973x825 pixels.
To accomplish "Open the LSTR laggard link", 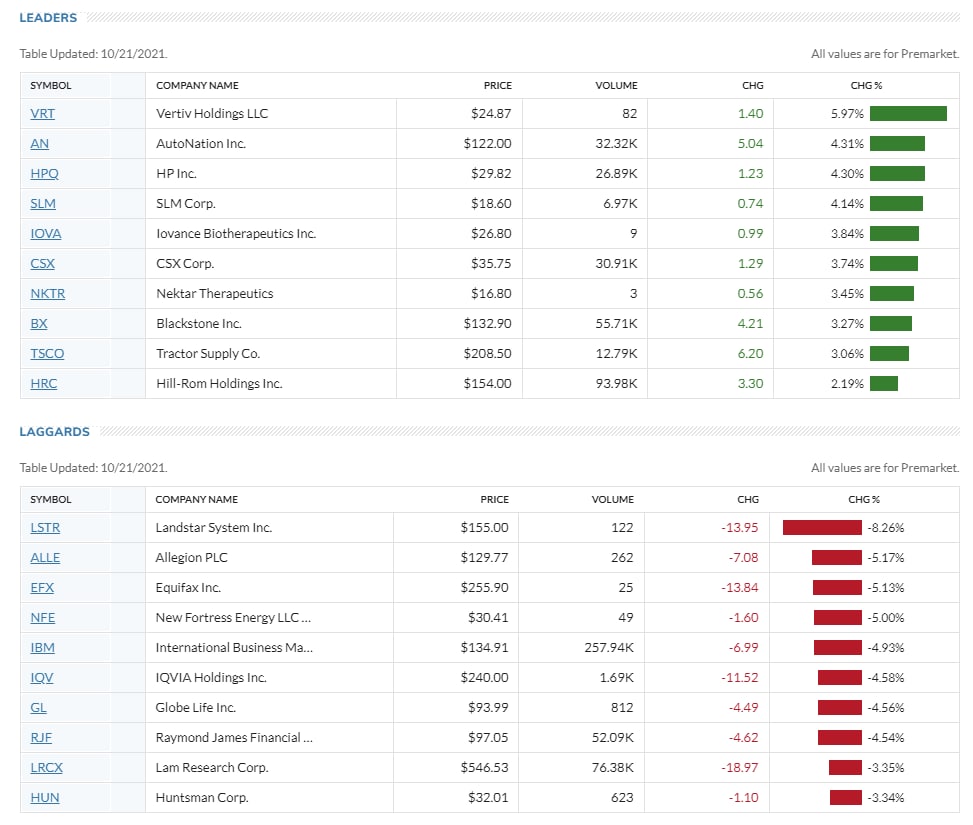I will tap(45, 528).
